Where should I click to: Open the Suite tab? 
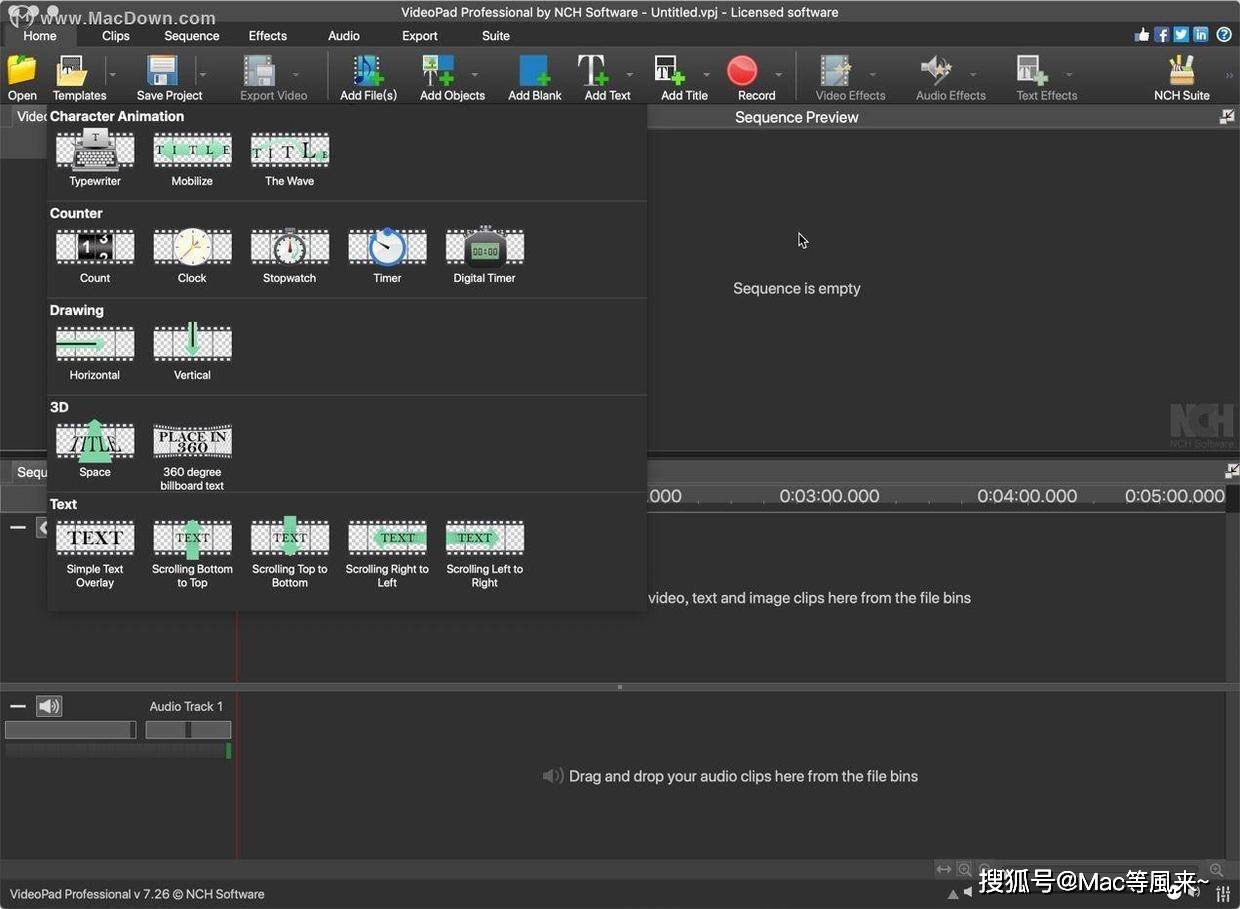[496, 36]
